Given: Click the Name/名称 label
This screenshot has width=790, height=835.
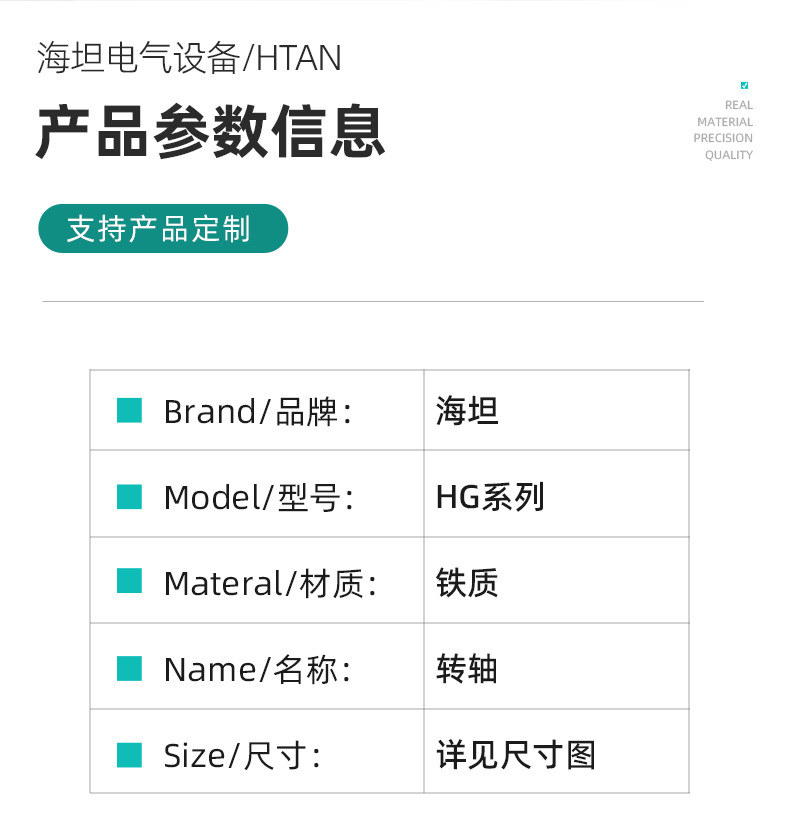Looking at the screenshot, I should pos(257,669).
